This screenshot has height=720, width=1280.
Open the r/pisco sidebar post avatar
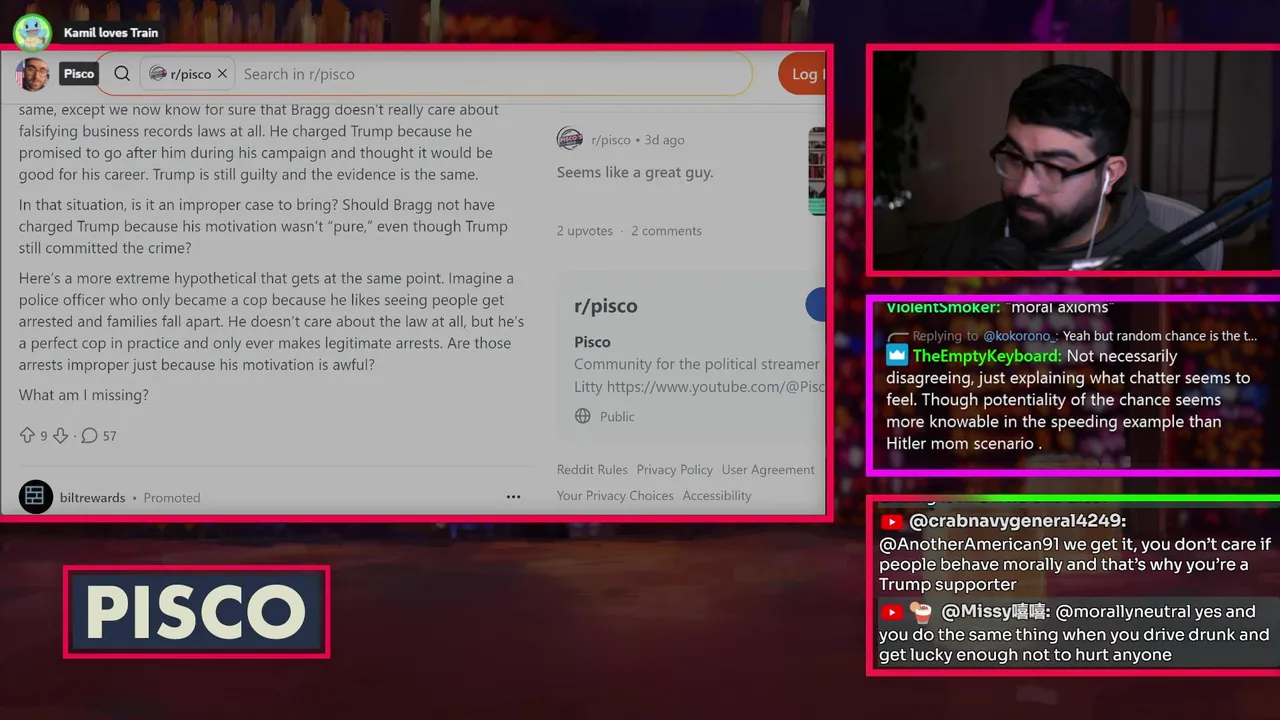pyautogui.click(x=570, y=139)
